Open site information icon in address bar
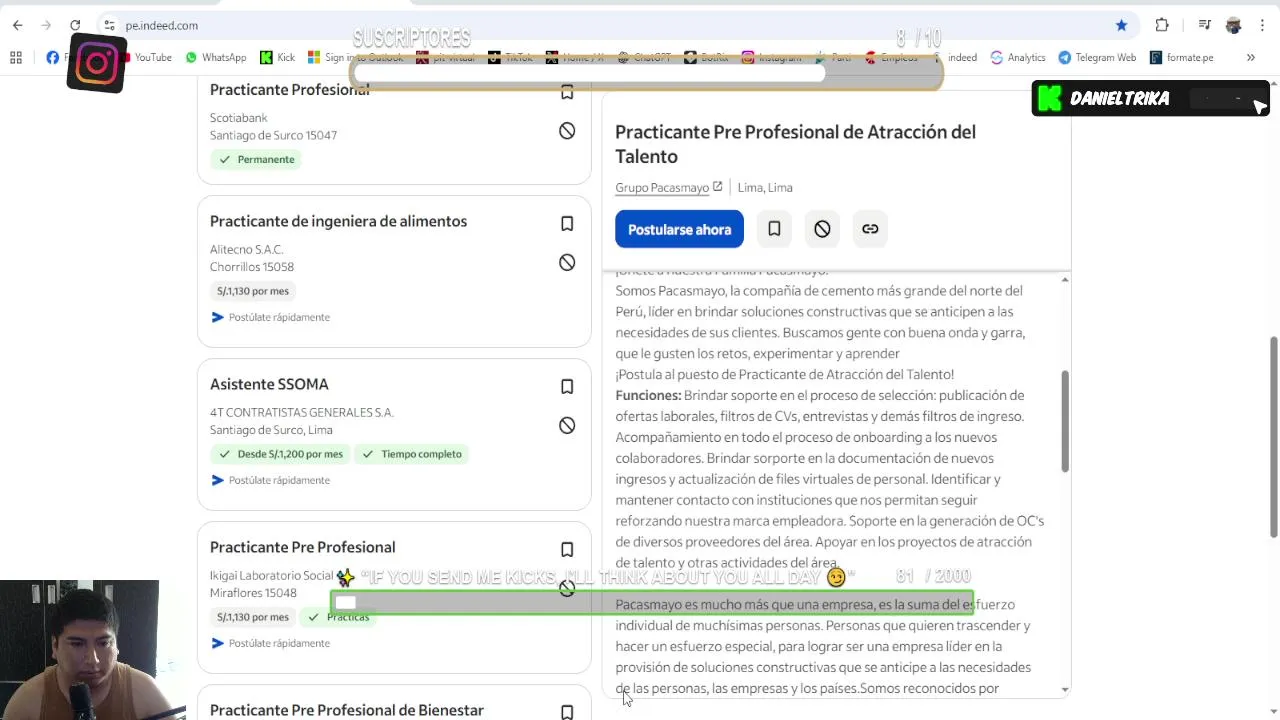 point(109,25)
